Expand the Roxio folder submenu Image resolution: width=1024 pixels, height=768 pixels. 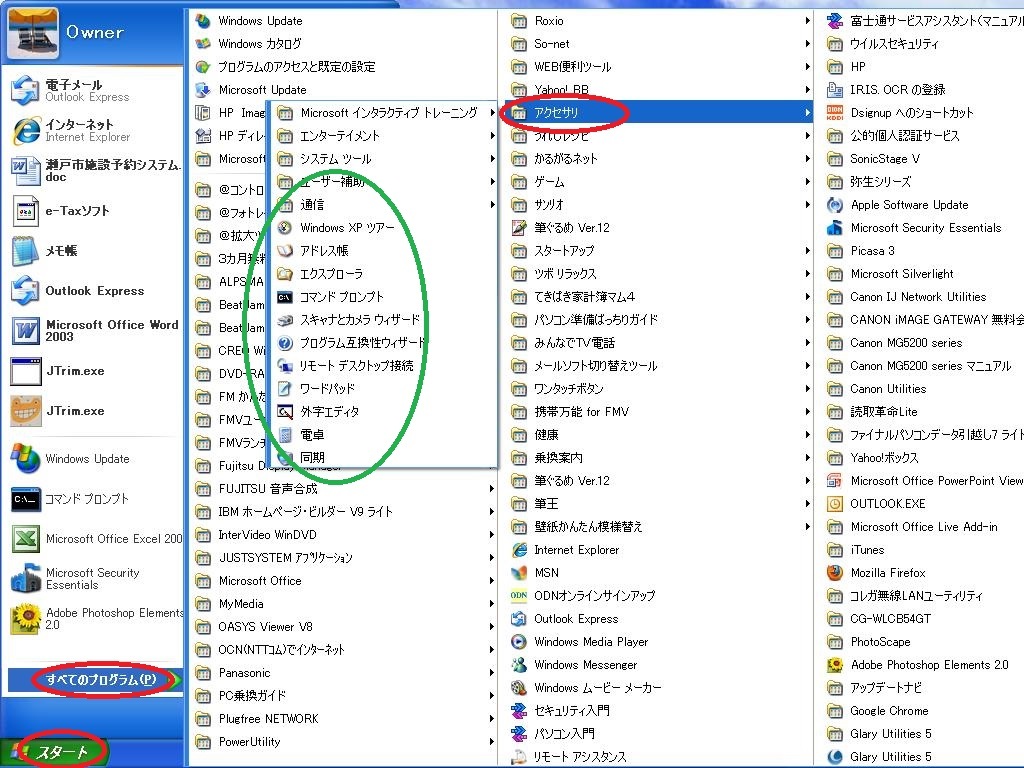click(808, 21)
